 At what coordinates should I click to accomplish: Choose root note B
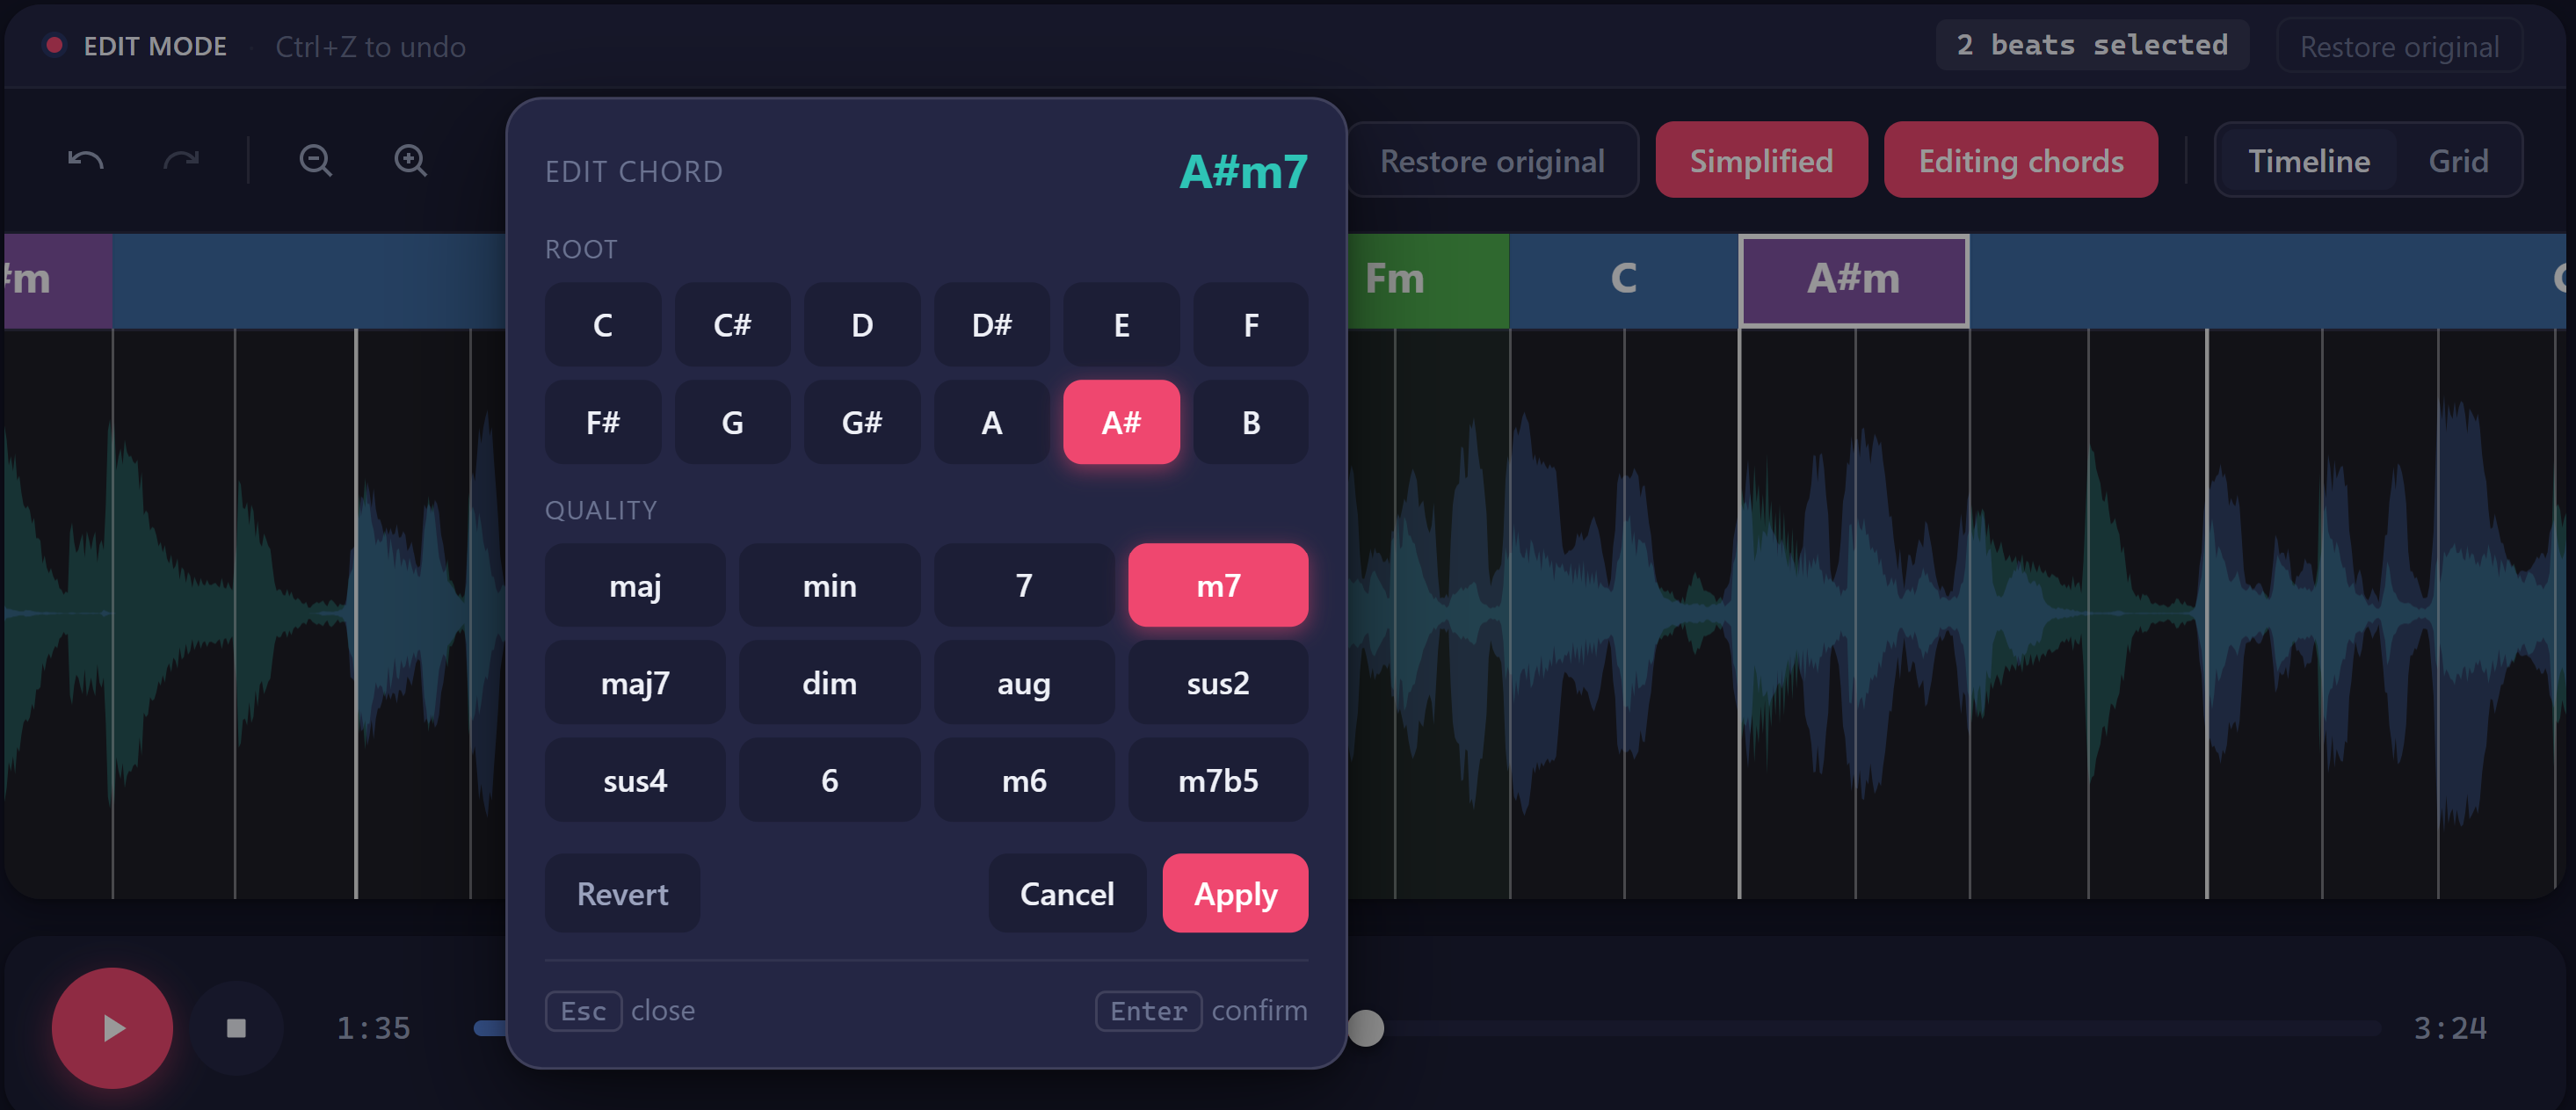[x=1251, y=422]
